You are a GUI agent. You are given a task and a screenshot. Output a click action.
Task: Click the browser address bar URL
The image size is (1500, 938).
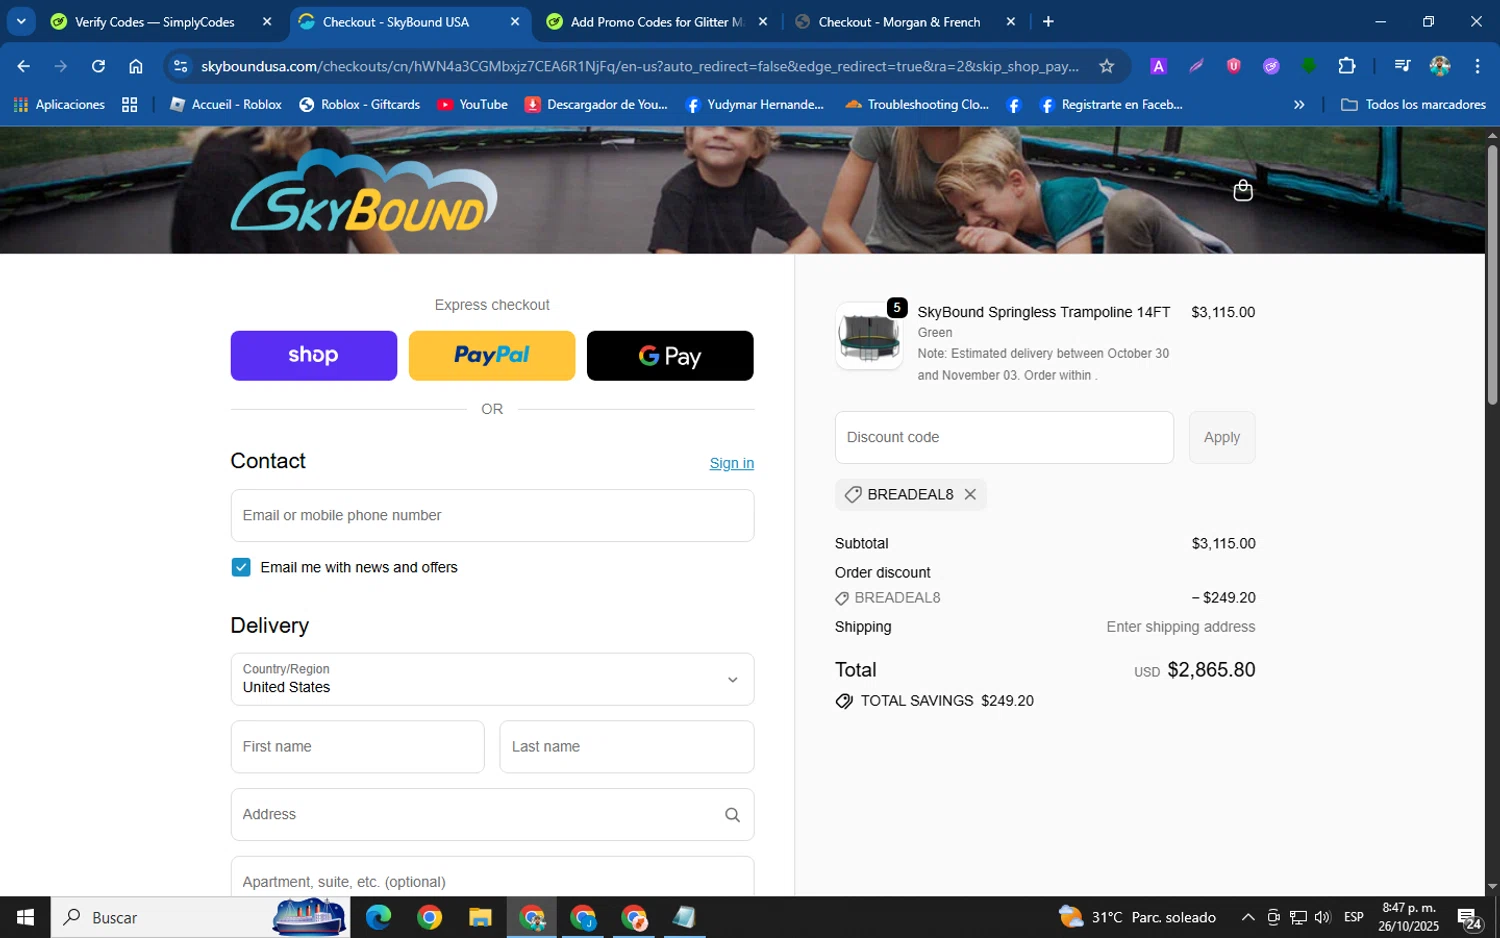click(640, 66)
